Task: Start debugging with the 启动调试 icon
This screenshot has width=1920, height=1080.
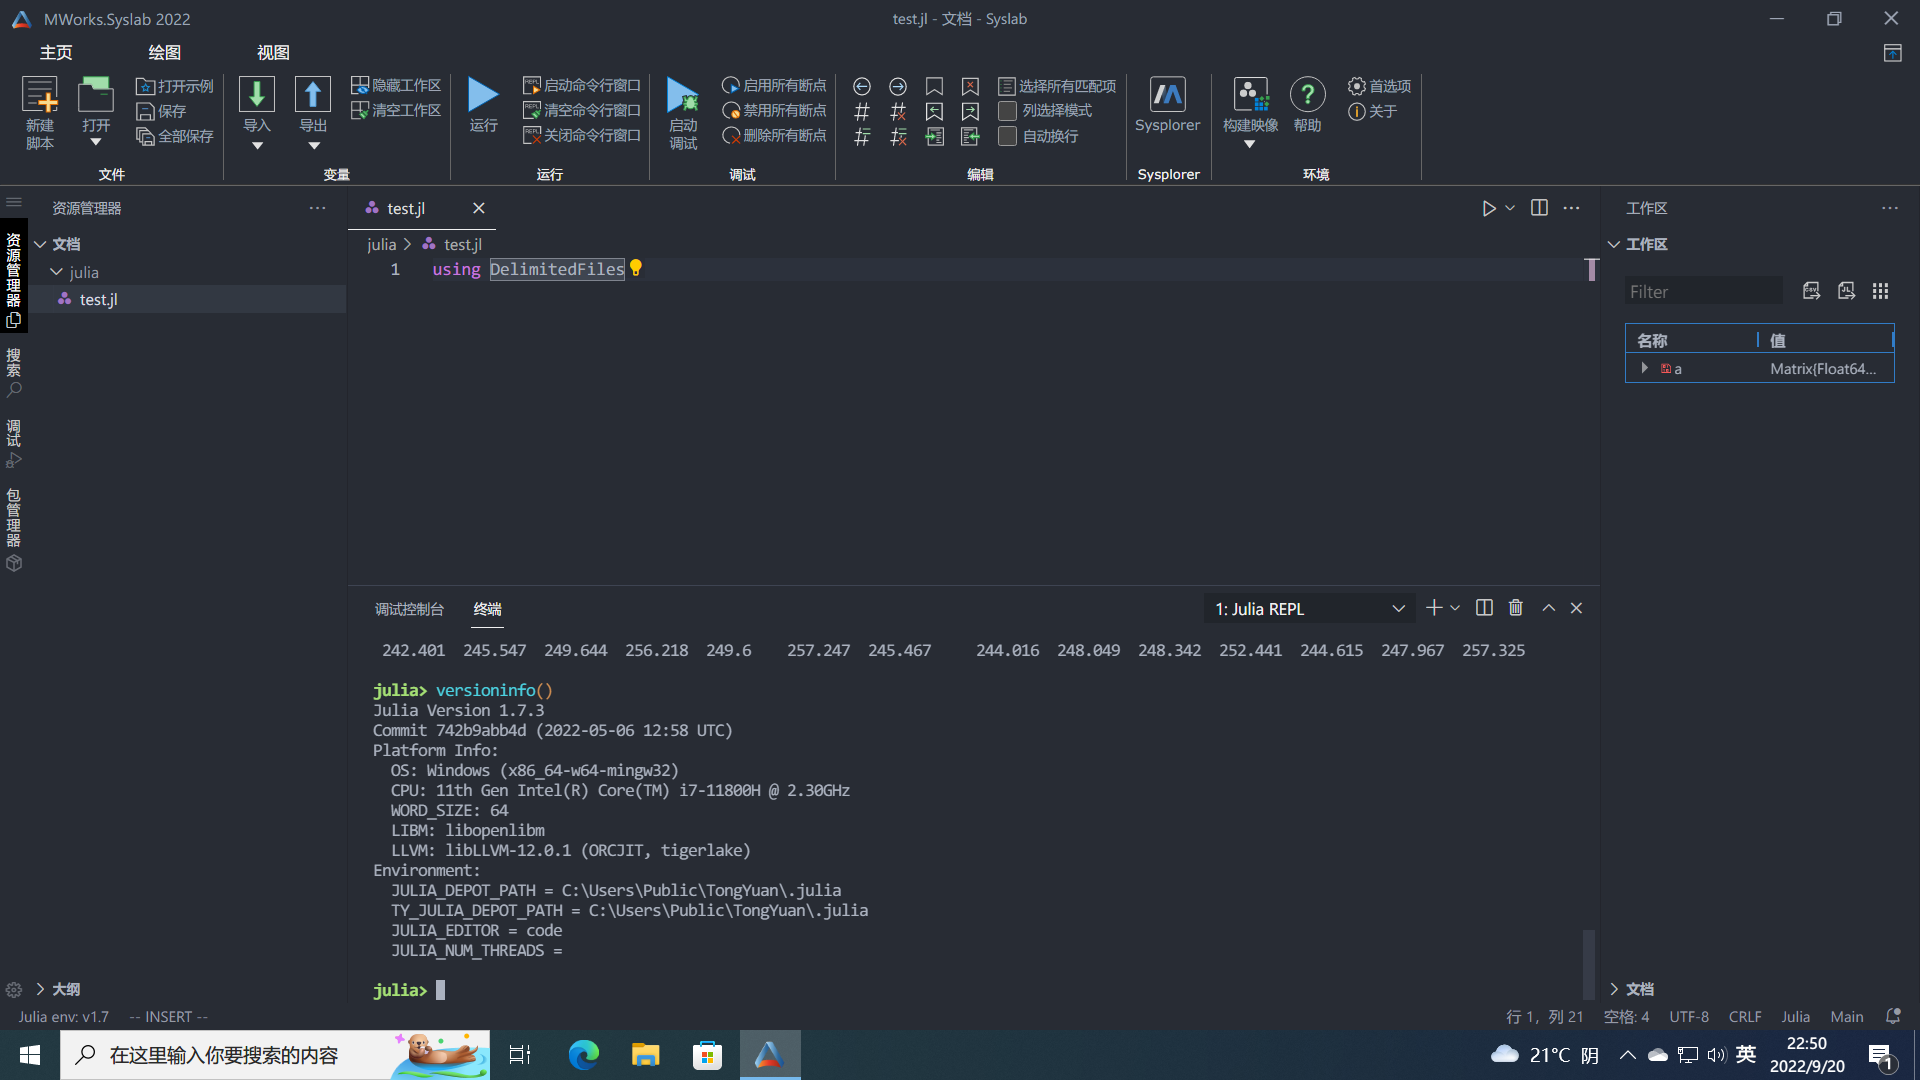Action: [x=683, y=96]
